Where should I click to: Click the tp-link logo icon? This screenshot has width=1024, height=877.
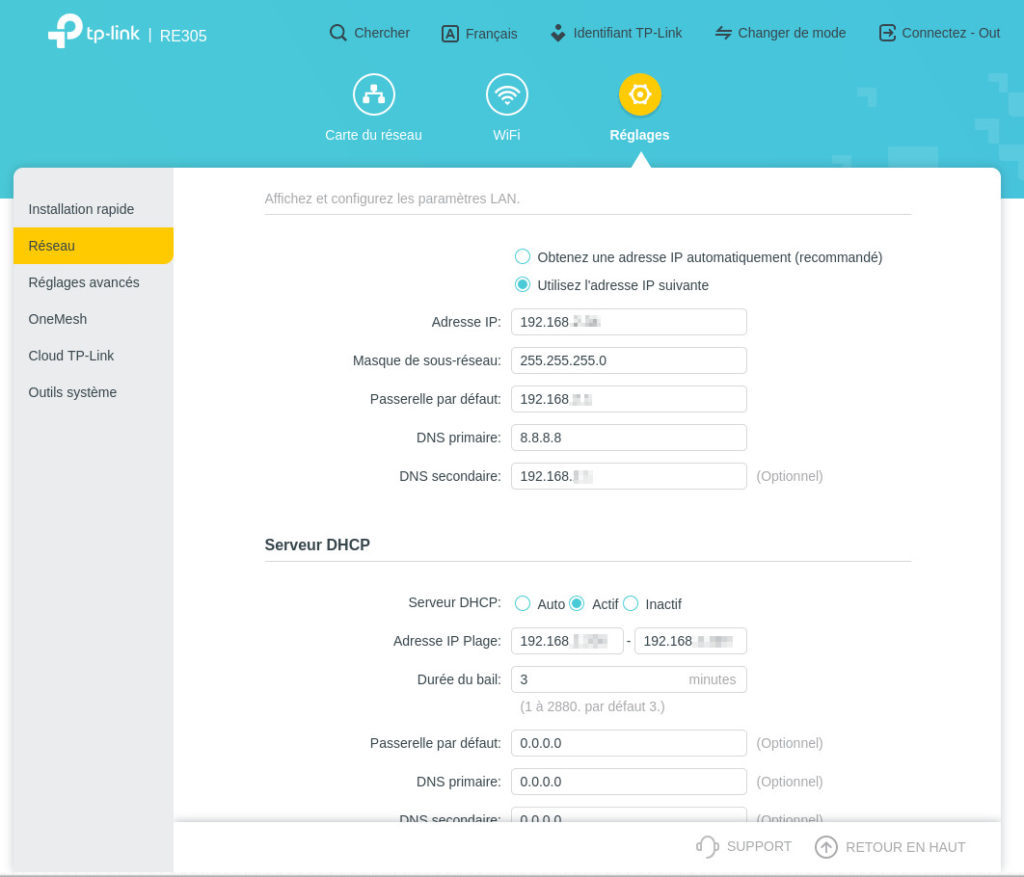[66, 31]
